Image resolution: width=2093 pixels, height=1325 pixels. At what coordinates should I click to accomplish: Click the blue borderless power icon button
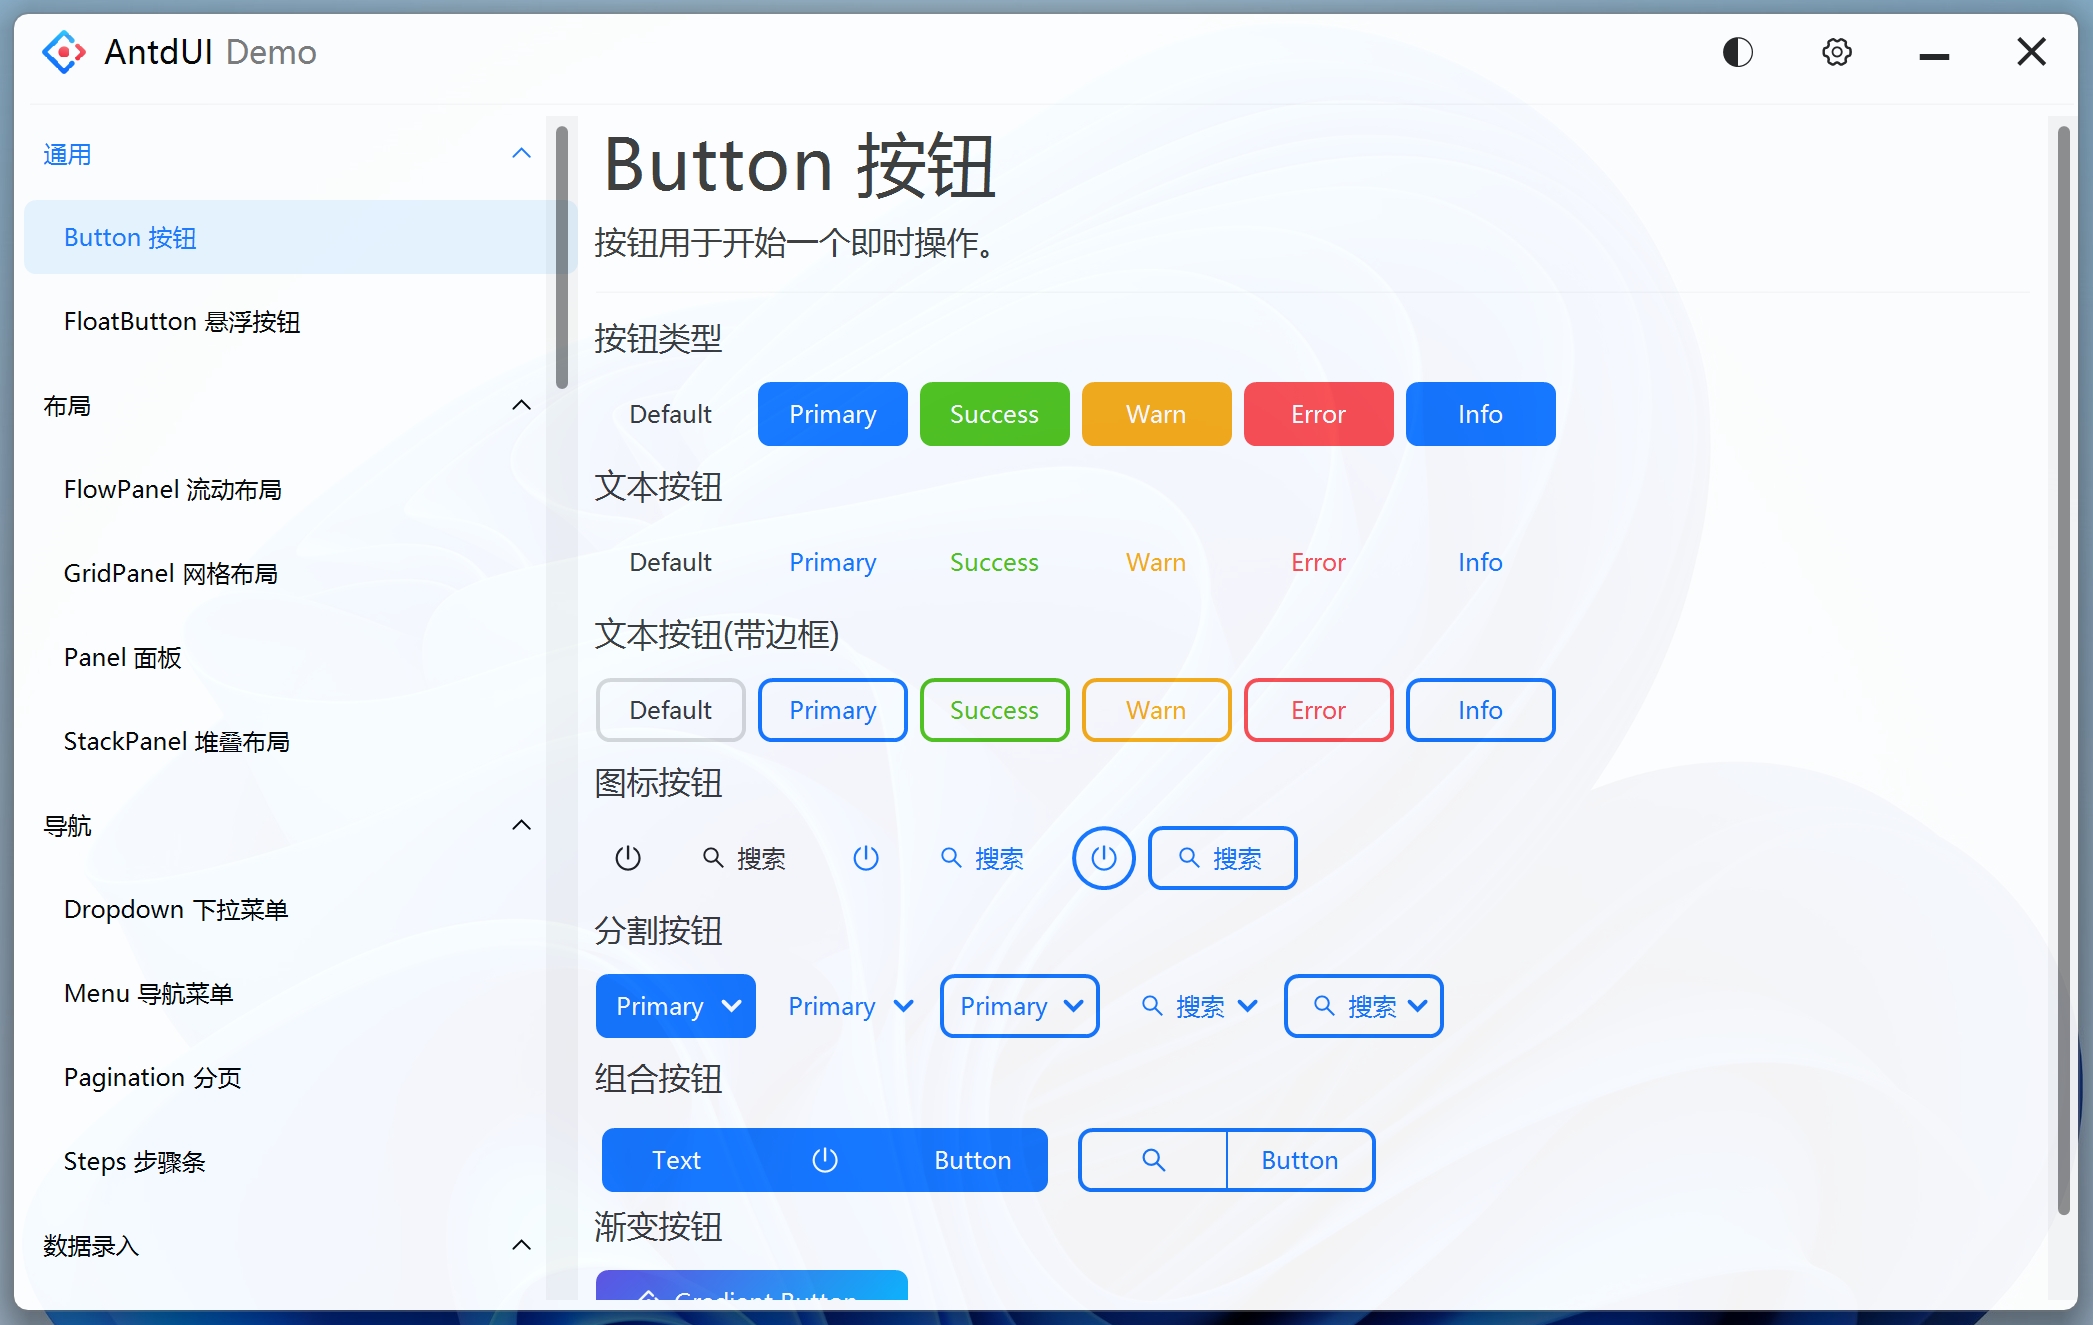(x=866, y=858)
